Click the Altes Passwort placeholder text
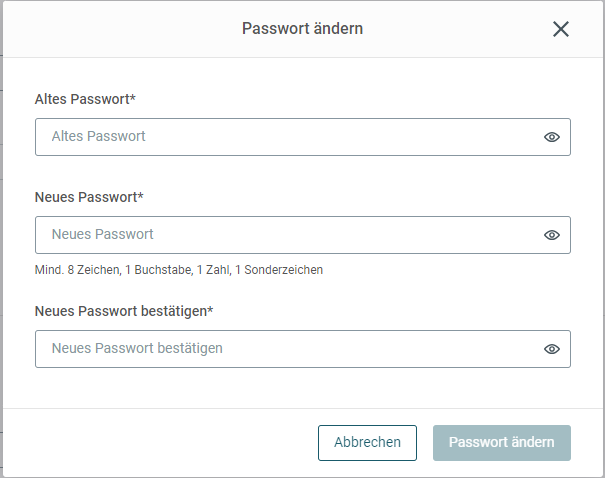 click(98, 136)
